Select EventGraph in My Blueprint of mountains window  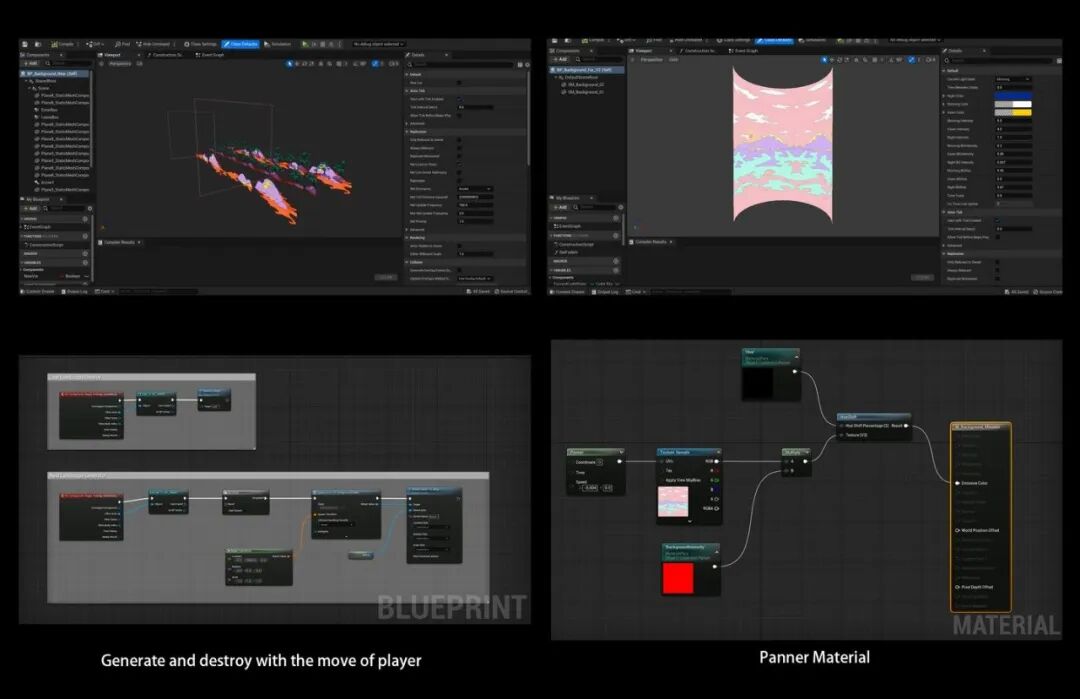click(x=38, y=227)
